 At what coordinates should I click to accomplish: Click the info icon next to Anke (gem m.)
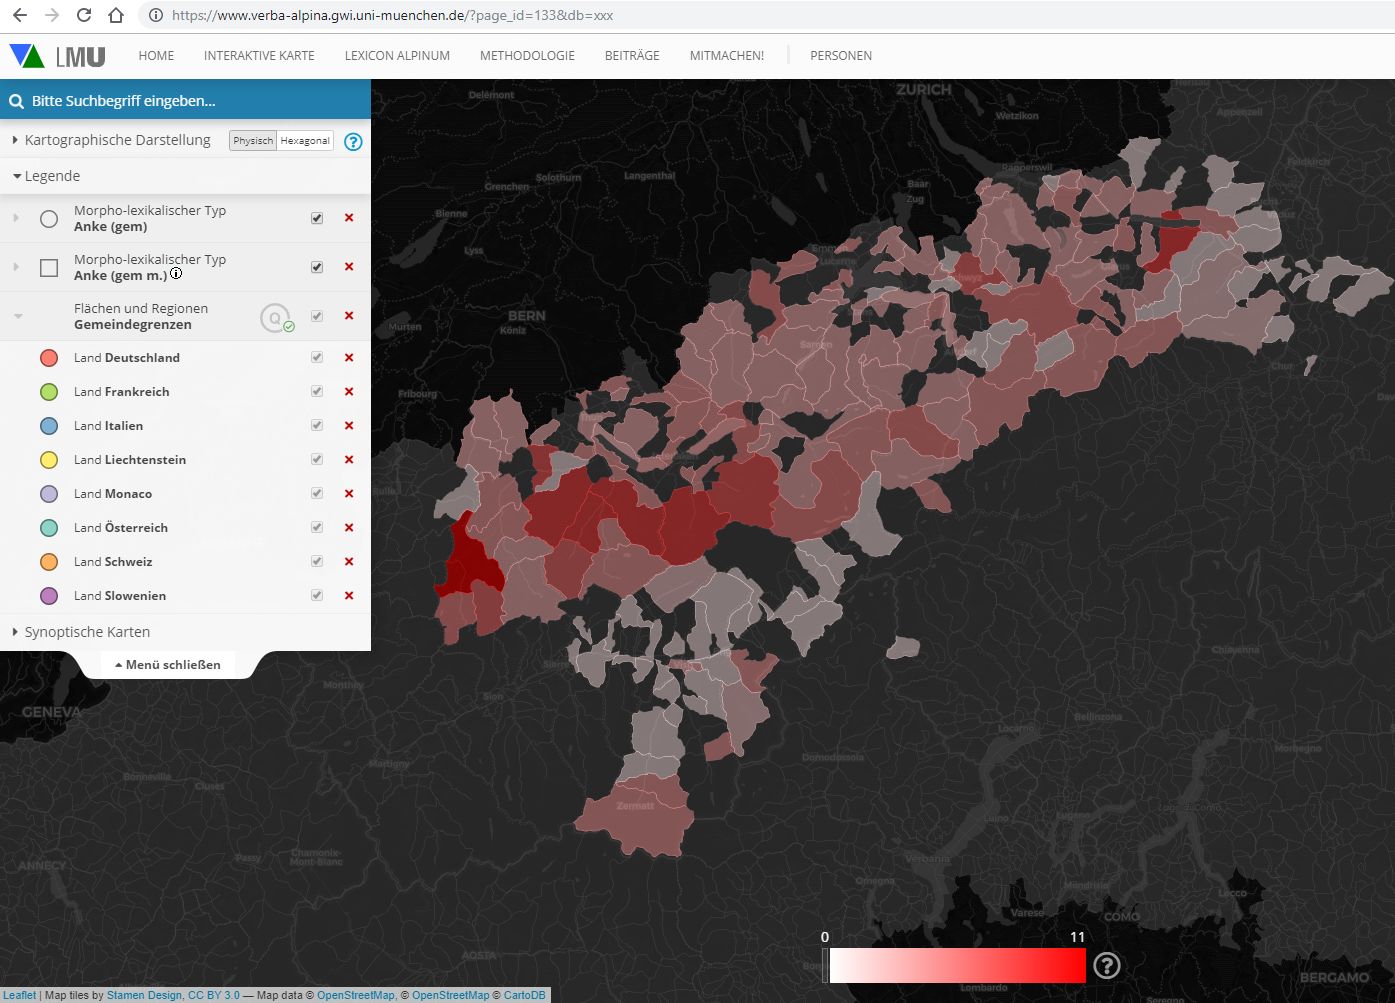click(x=176, y=274)
